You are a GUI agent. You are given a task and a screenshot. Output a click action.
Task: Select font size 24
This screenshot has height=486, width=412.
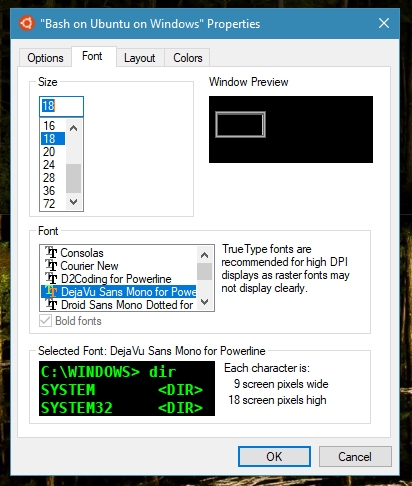tap(53, 165)
